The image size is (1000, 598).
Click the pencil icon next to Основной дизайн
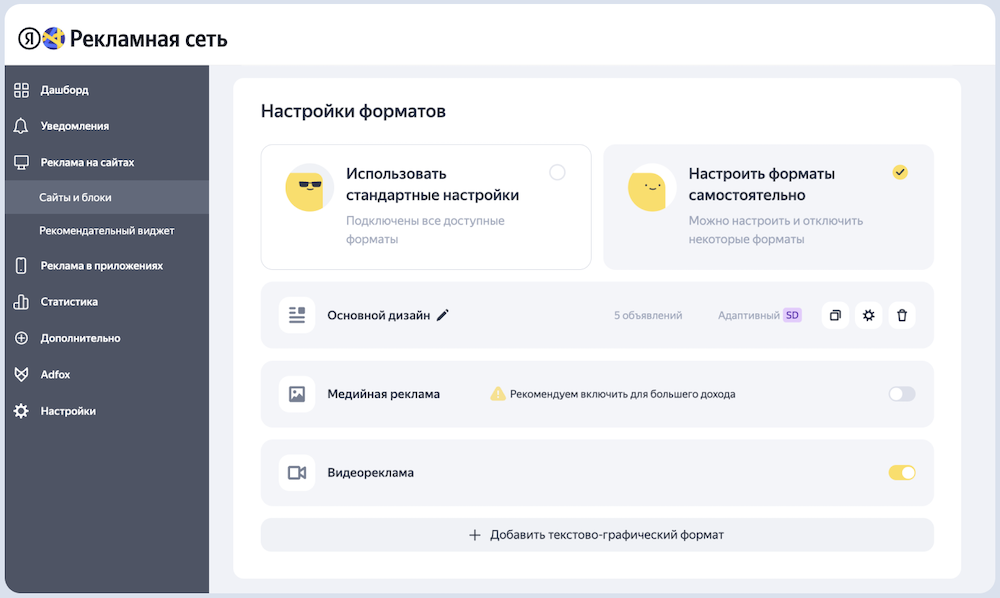[443, 315]
